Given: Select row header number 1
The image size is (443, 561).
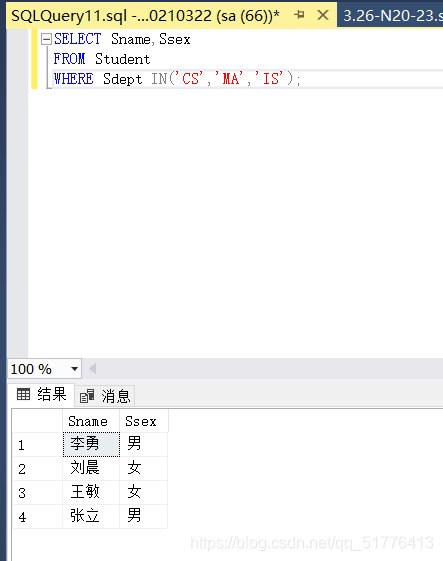Looking at the screenshot, I should (x=38, y=445).
